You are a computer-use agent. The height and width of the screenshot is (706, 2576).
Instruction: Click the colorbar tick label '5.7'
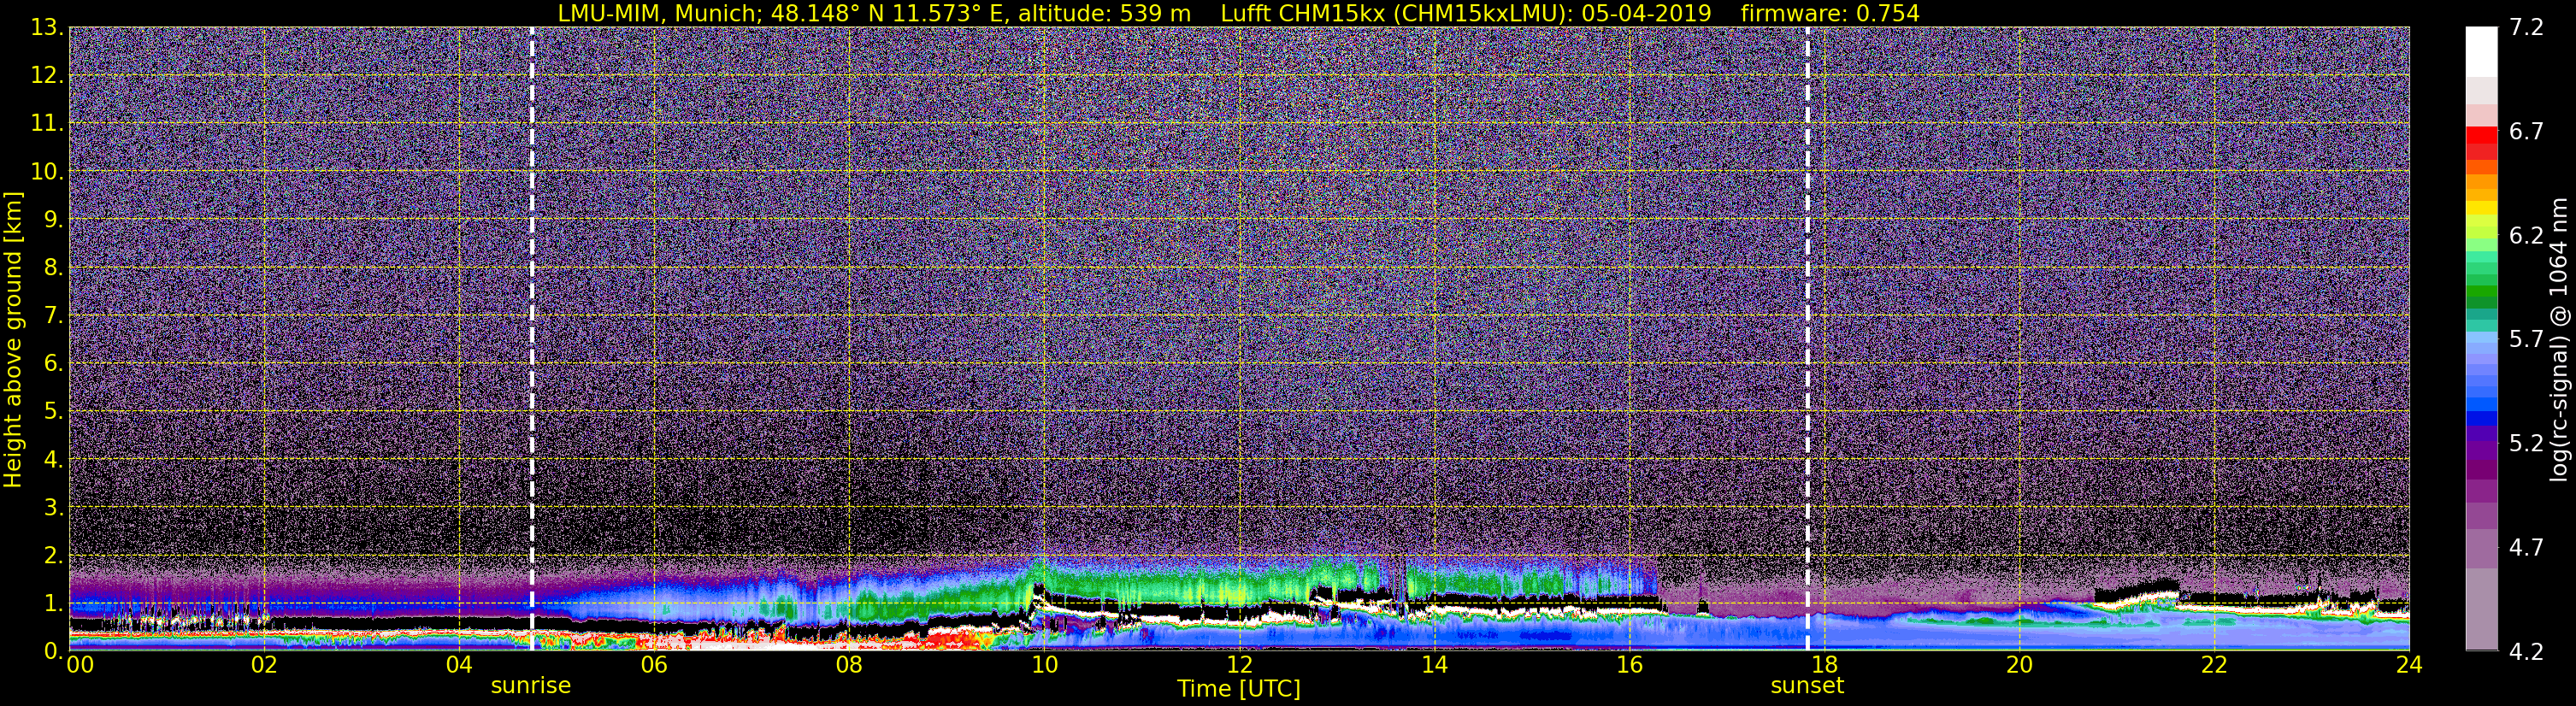[x=2526, y=340]
